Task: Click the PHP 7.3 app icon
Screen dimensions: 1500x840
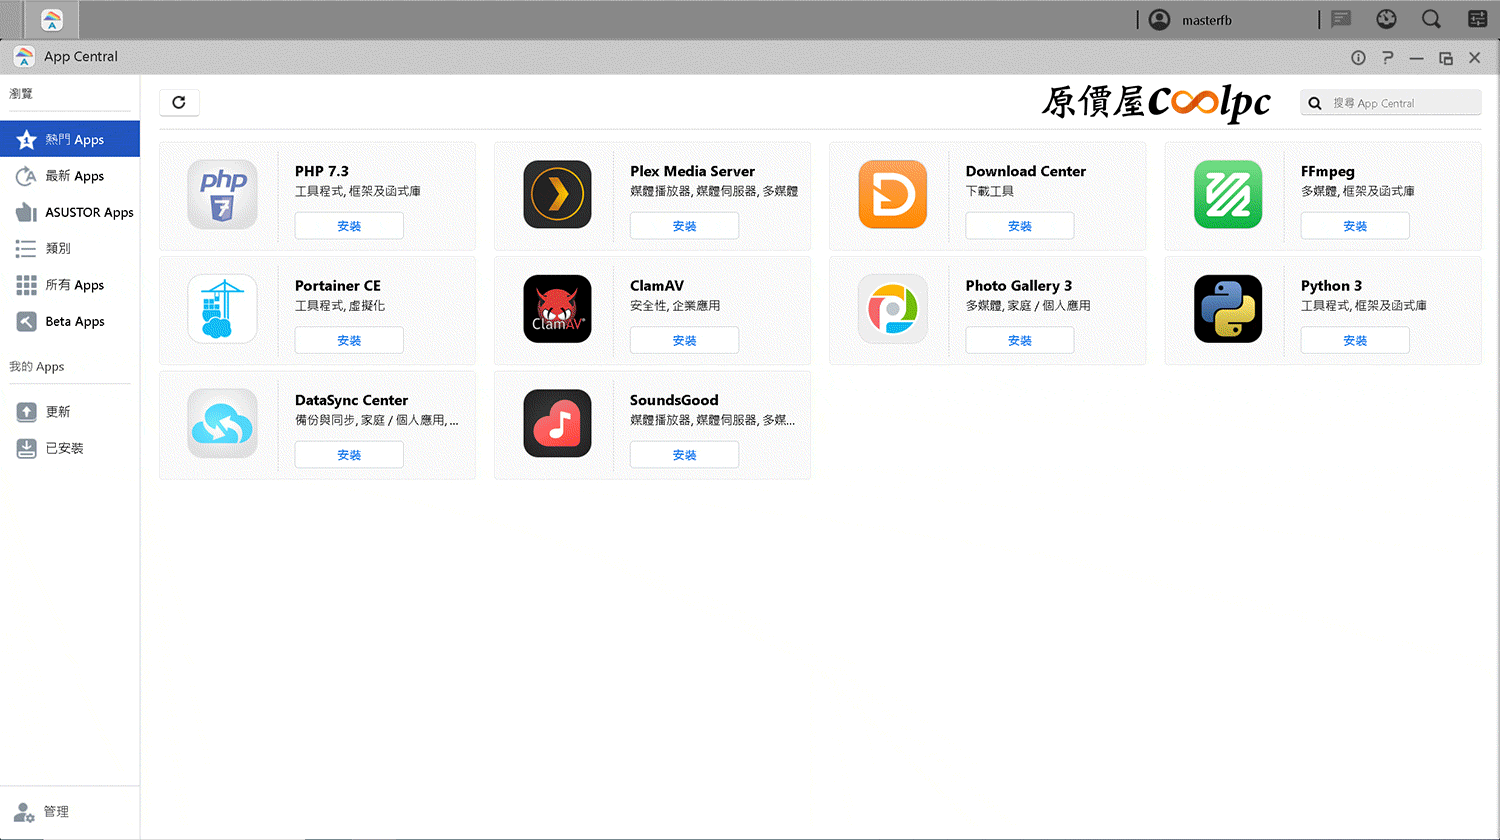Action: tap(222, 194)
